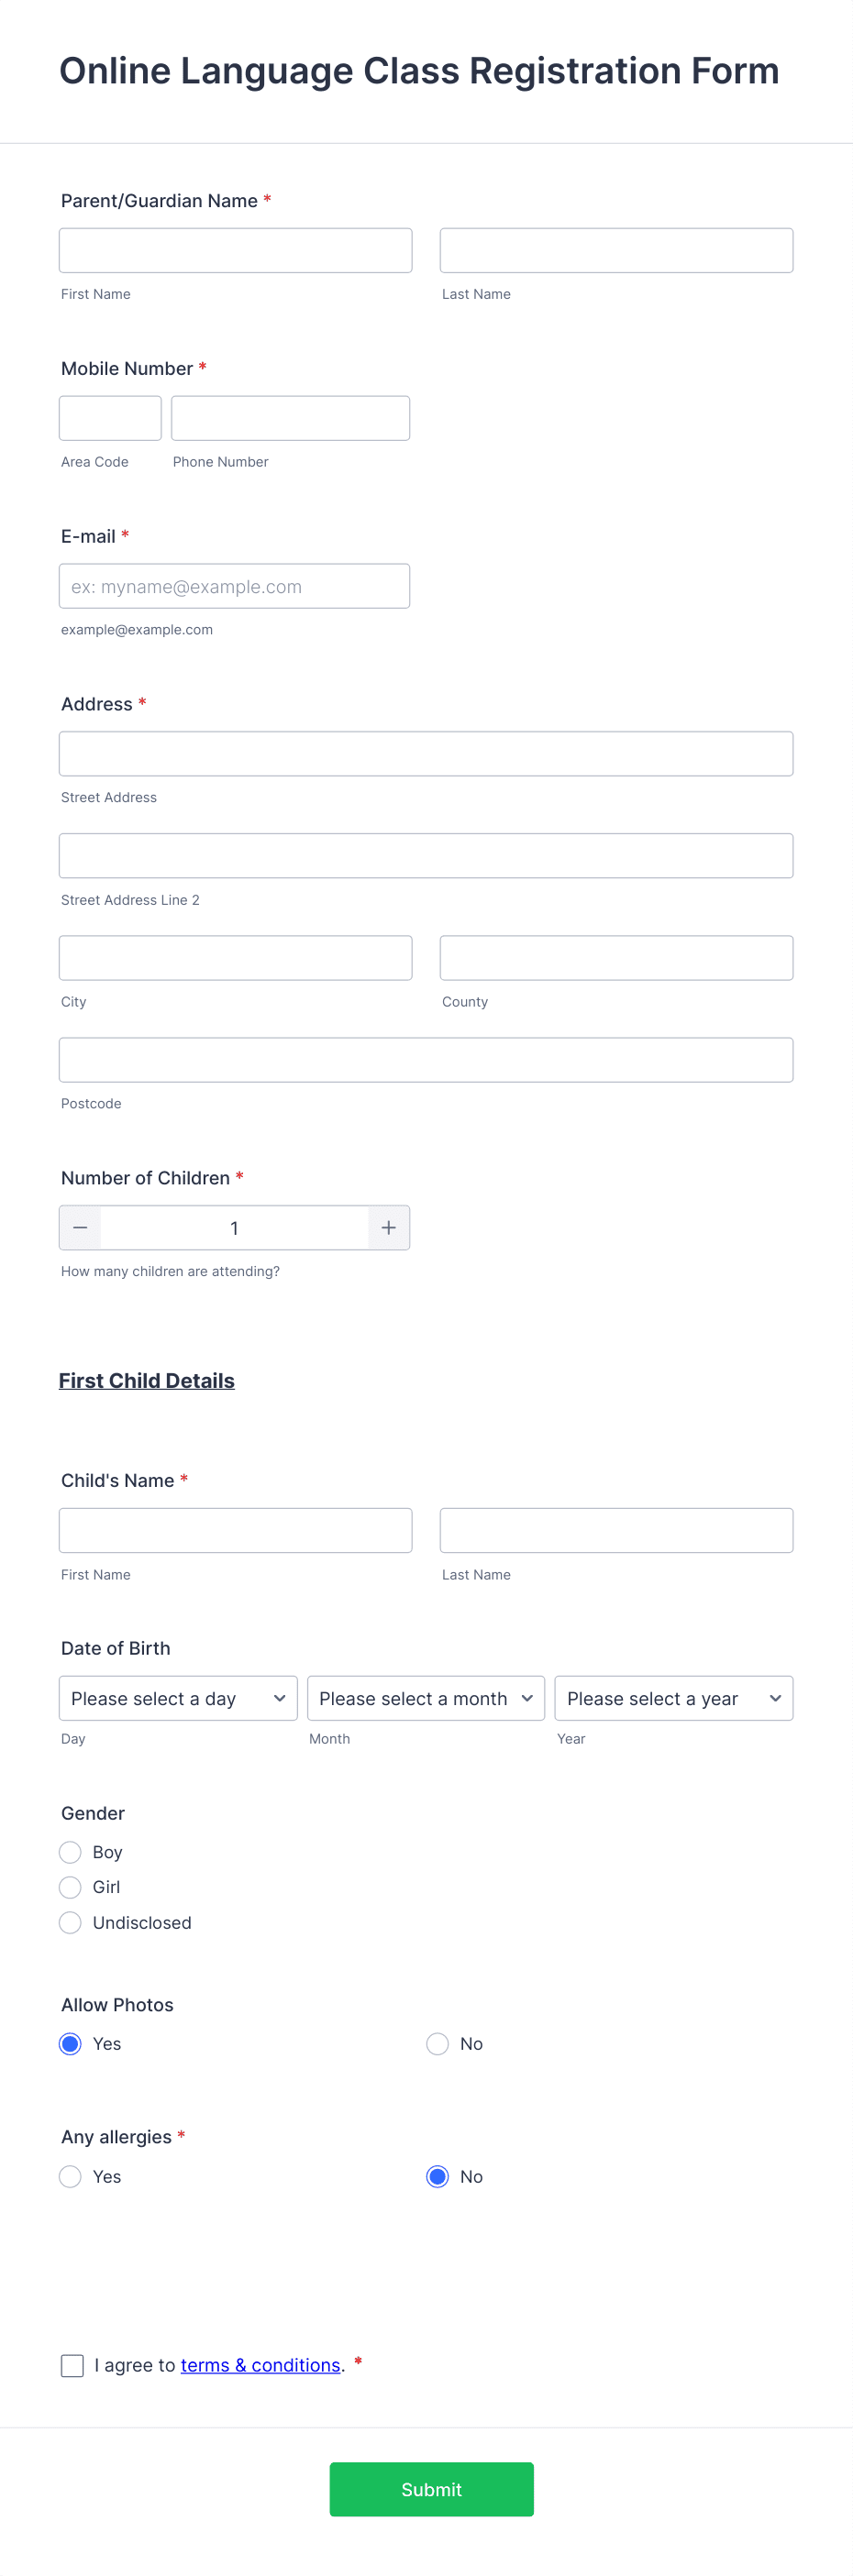Open the day selection dropdown

[177, 1697]
